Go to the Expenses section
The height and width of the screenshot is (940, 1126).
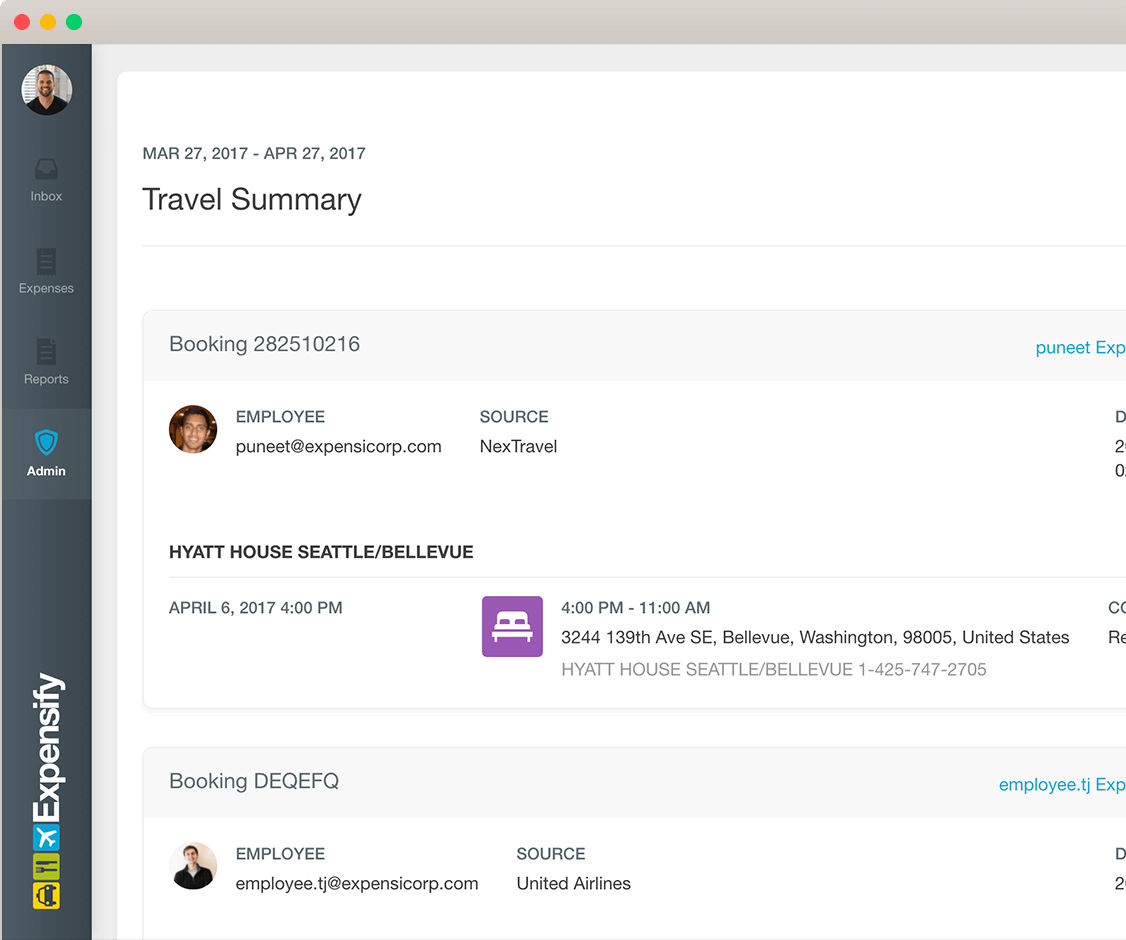[x=46, y=271]
